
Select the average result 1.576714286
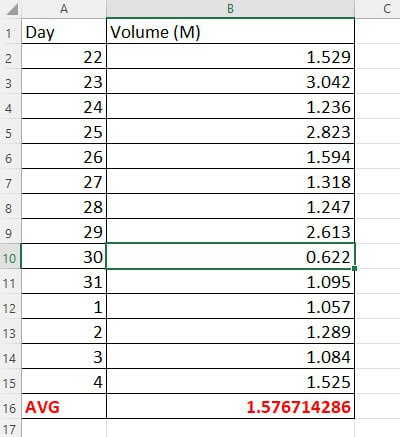(x=230, y=406)
